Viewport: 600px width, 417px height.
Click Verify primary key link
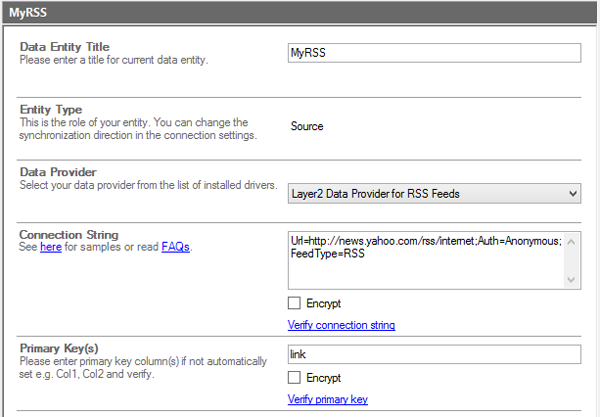(x=327, y=399)
